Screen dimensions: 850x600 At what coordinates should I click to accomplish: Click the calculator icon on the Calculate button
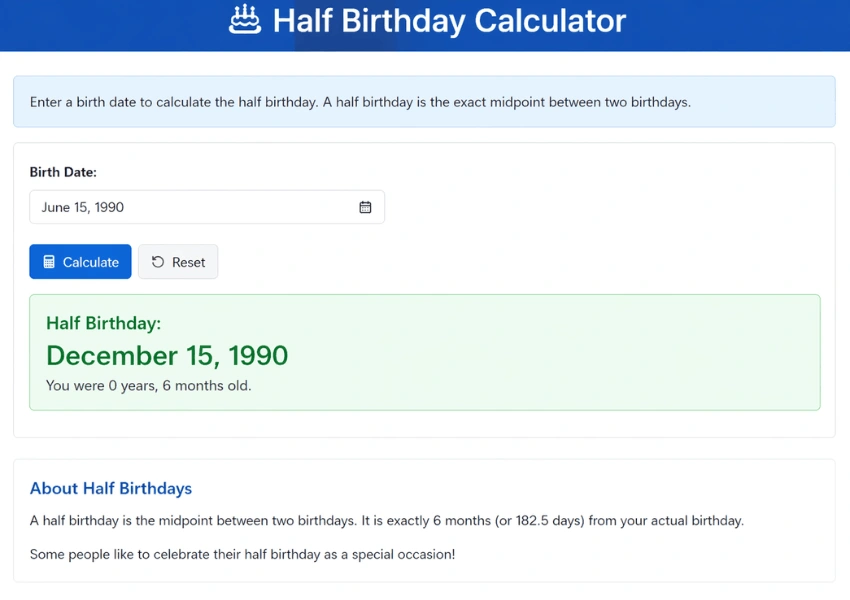[x=49, y=261]
